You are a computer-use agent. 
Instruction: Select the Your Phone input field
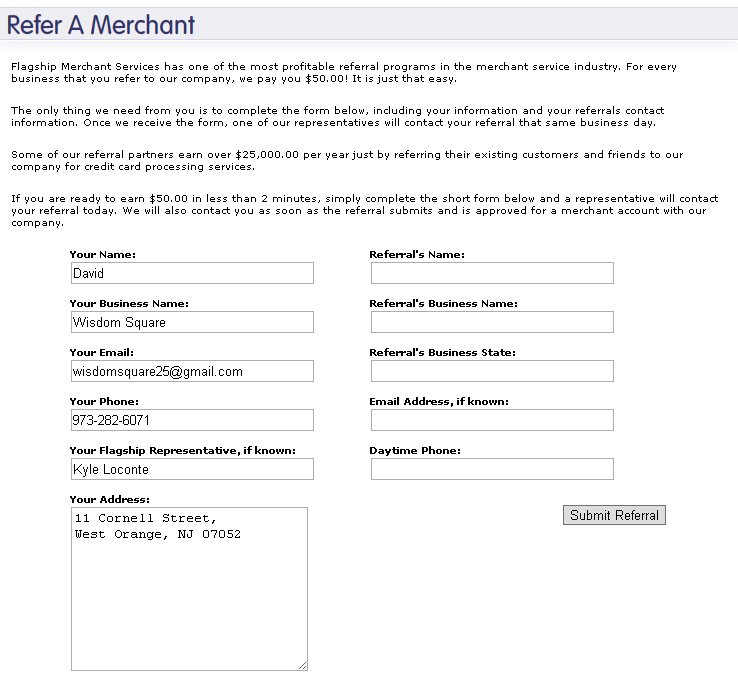coord(191,420)
